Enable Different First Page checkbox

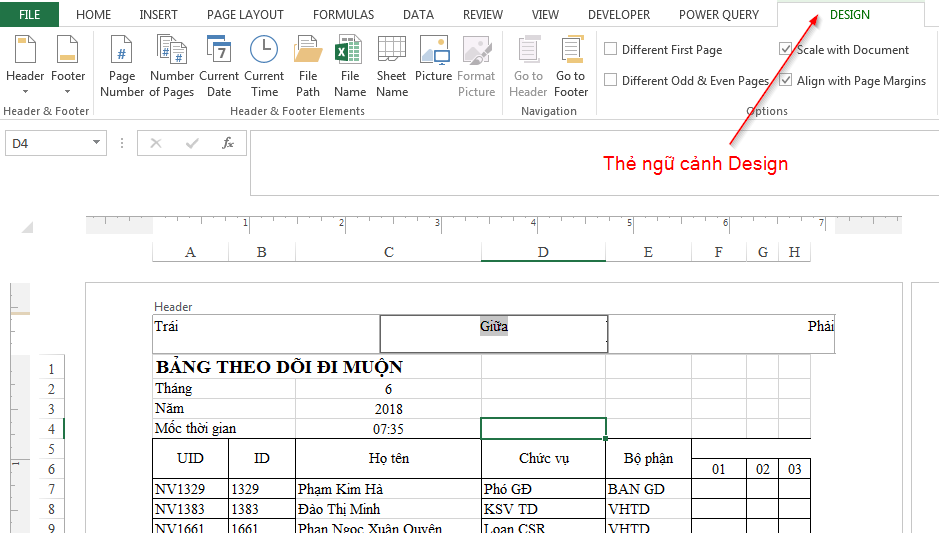pyautogui.click(x=610, y=49)
